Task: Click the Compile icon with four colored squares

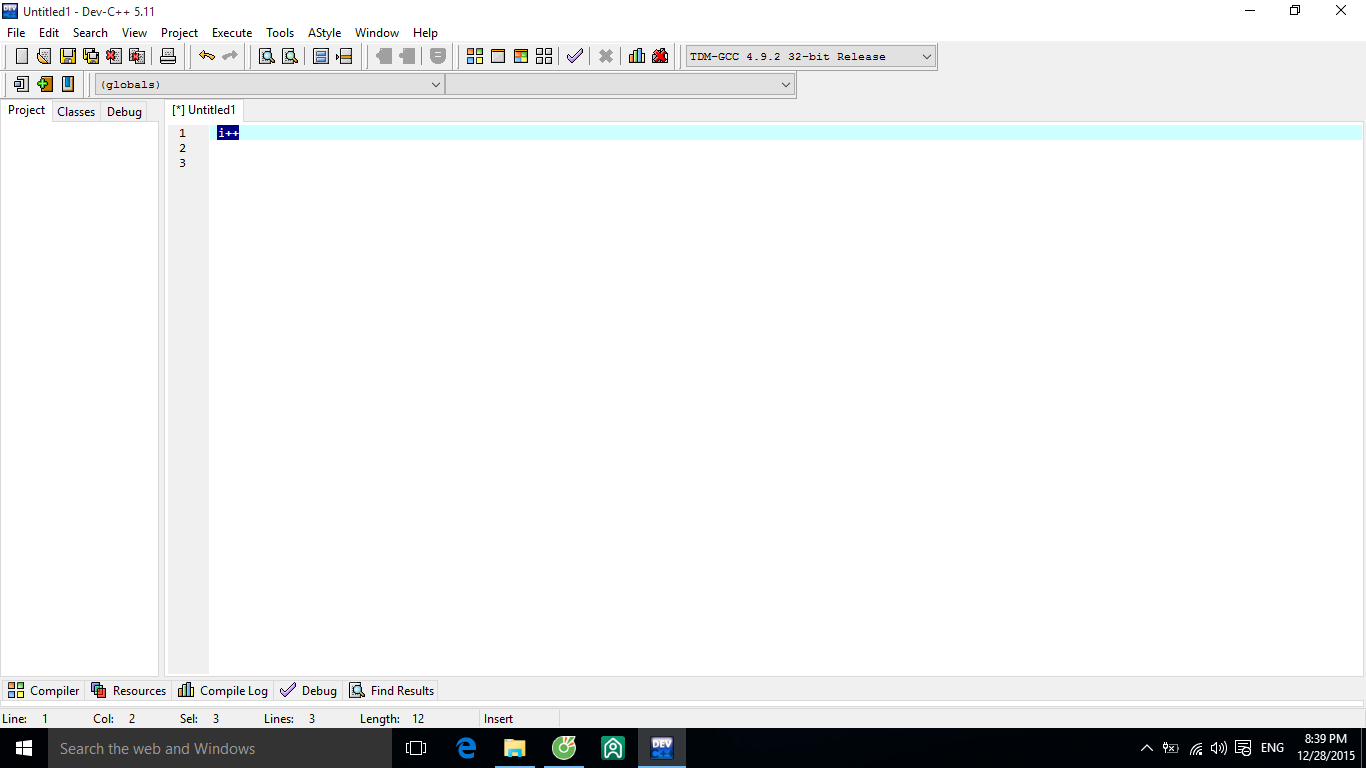Action: click(x=475, y=56)
